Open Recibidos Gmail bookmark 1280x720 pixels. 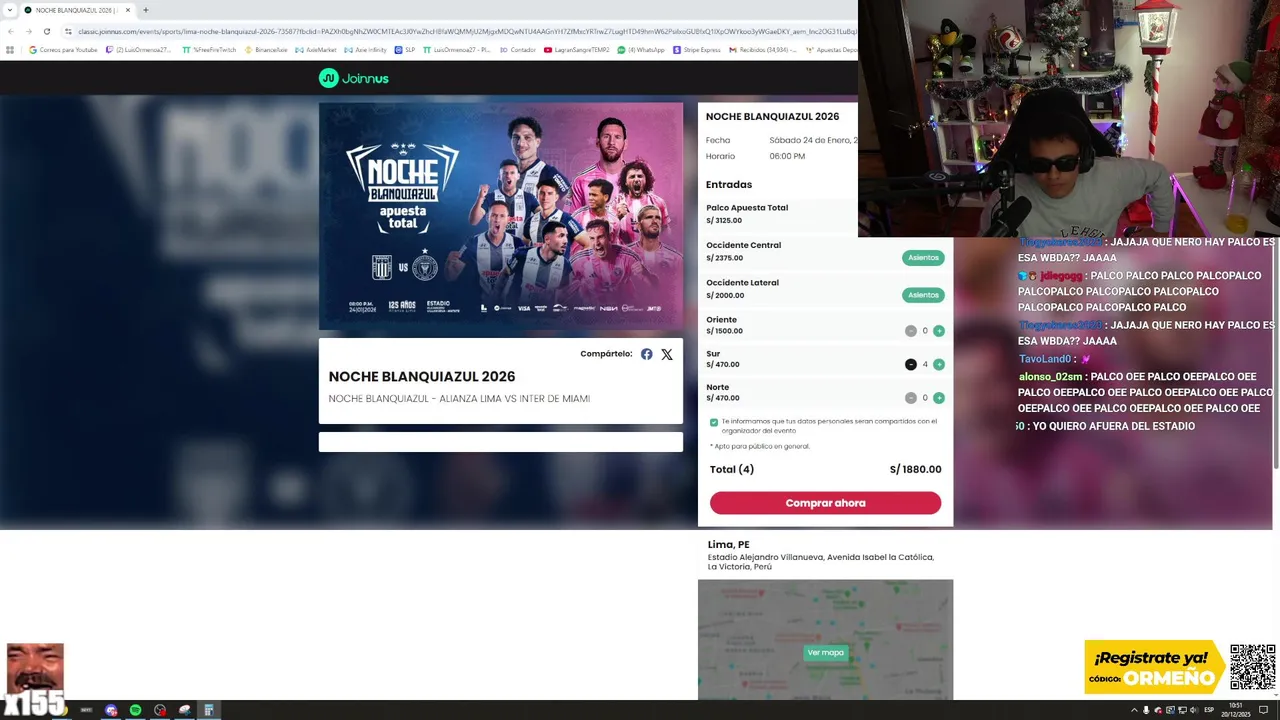[x=763, y=49]
